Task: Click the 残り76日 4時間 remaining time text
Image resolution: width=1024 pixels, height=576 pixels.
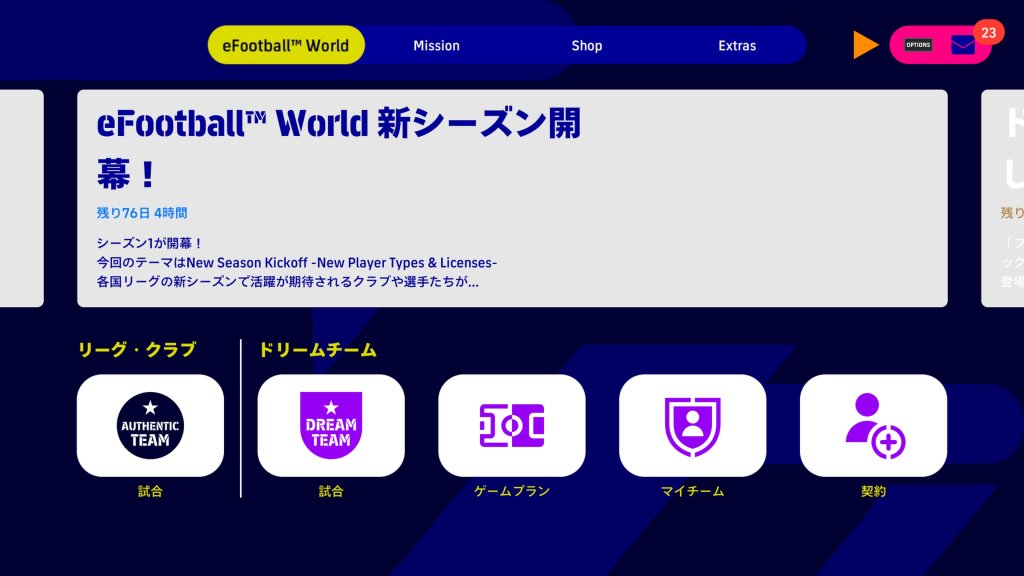Action: 142,213
